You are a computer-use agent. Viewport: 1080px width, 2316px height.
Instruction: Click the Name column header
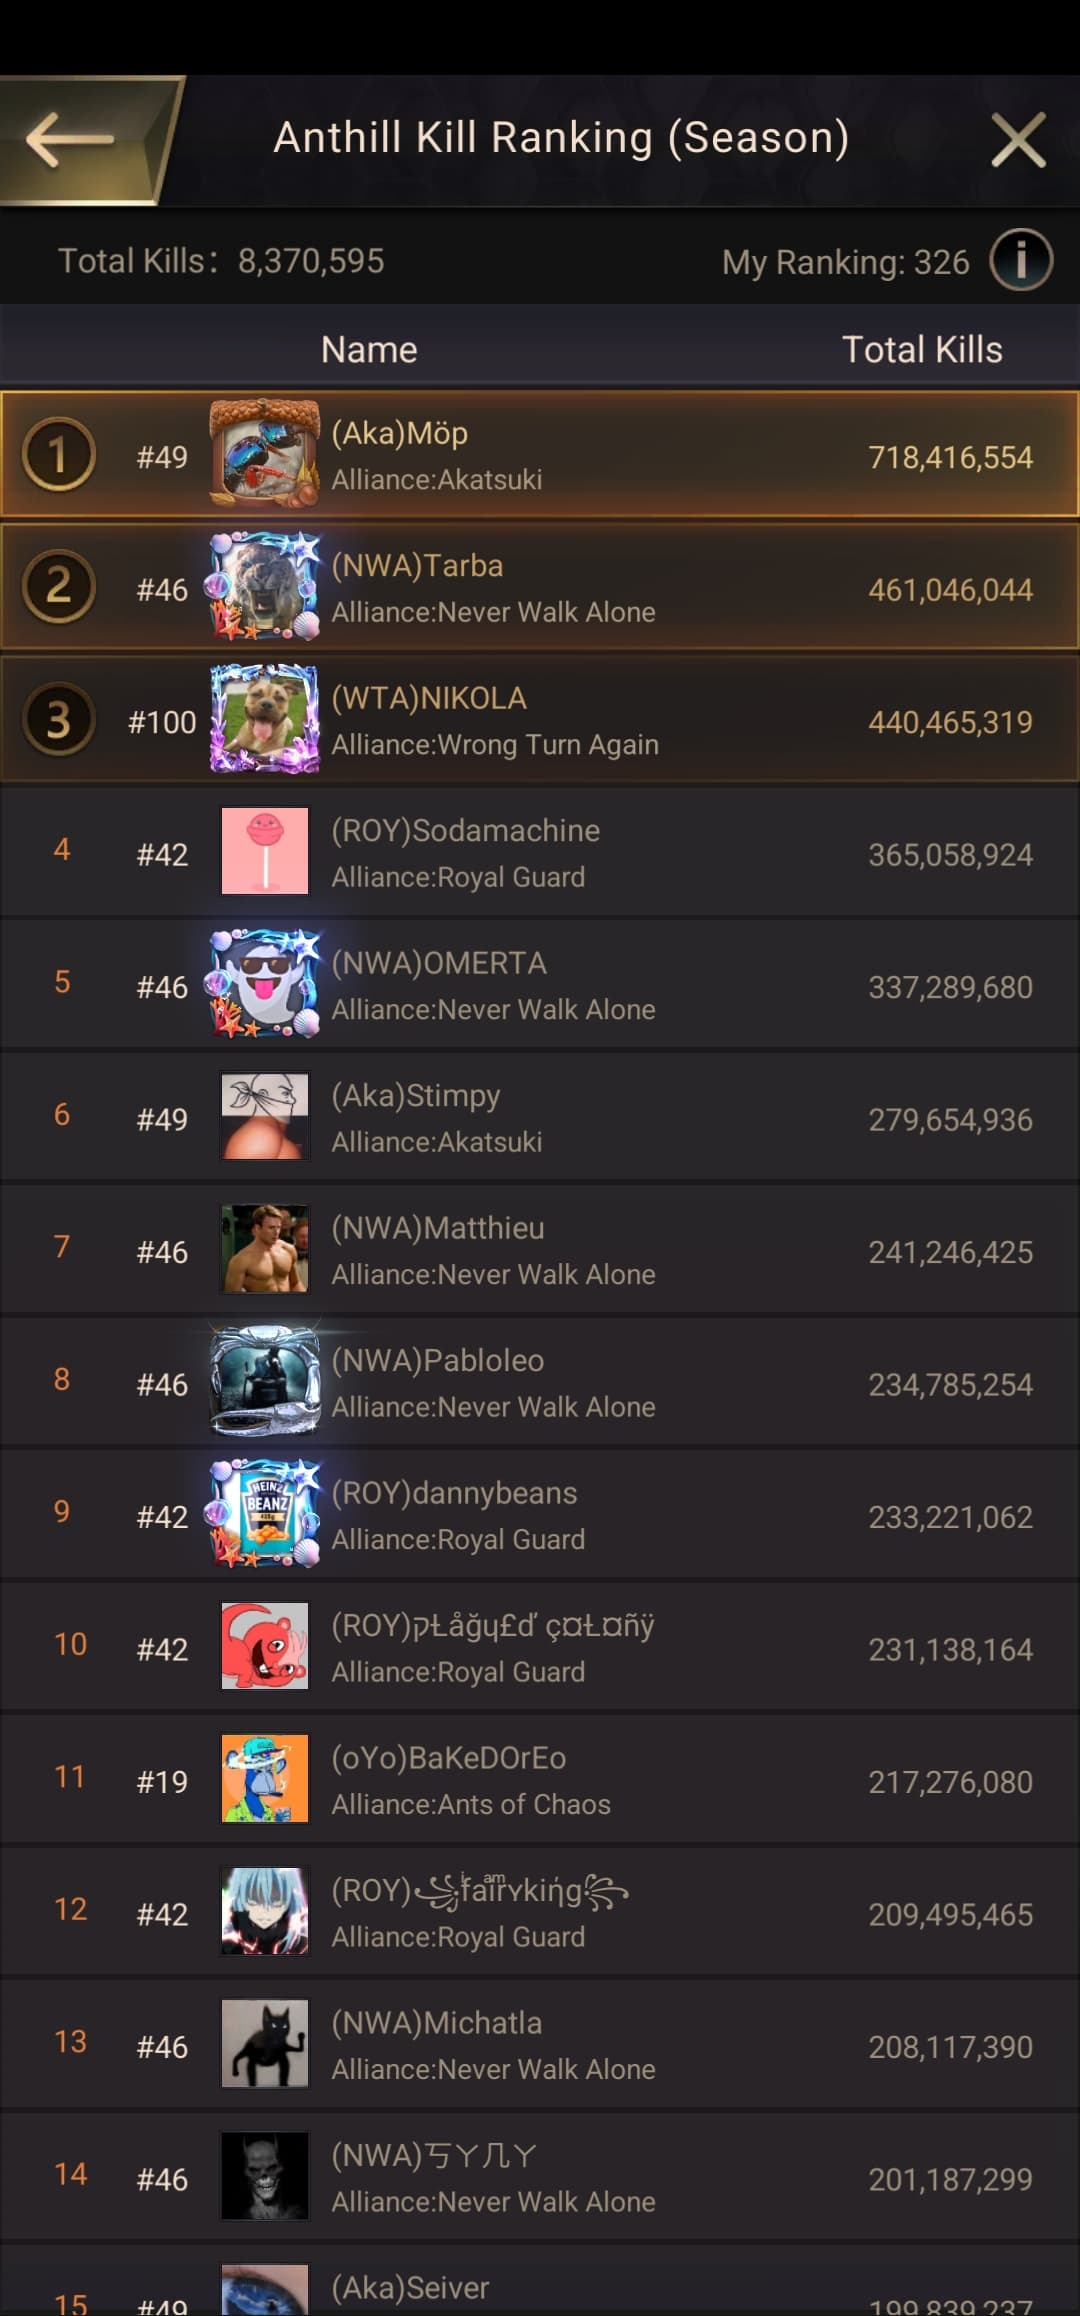tap(369, 350)
